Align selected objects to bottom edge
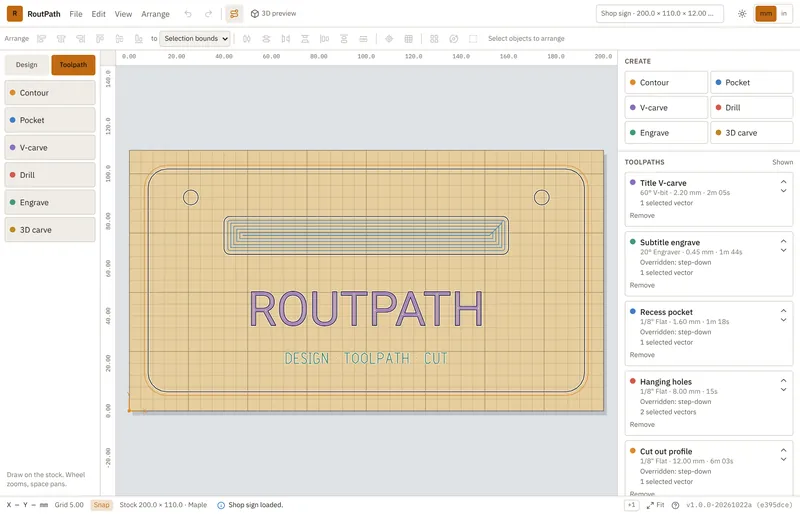This screenshot has width=800, height=514. tap(139, 39)
